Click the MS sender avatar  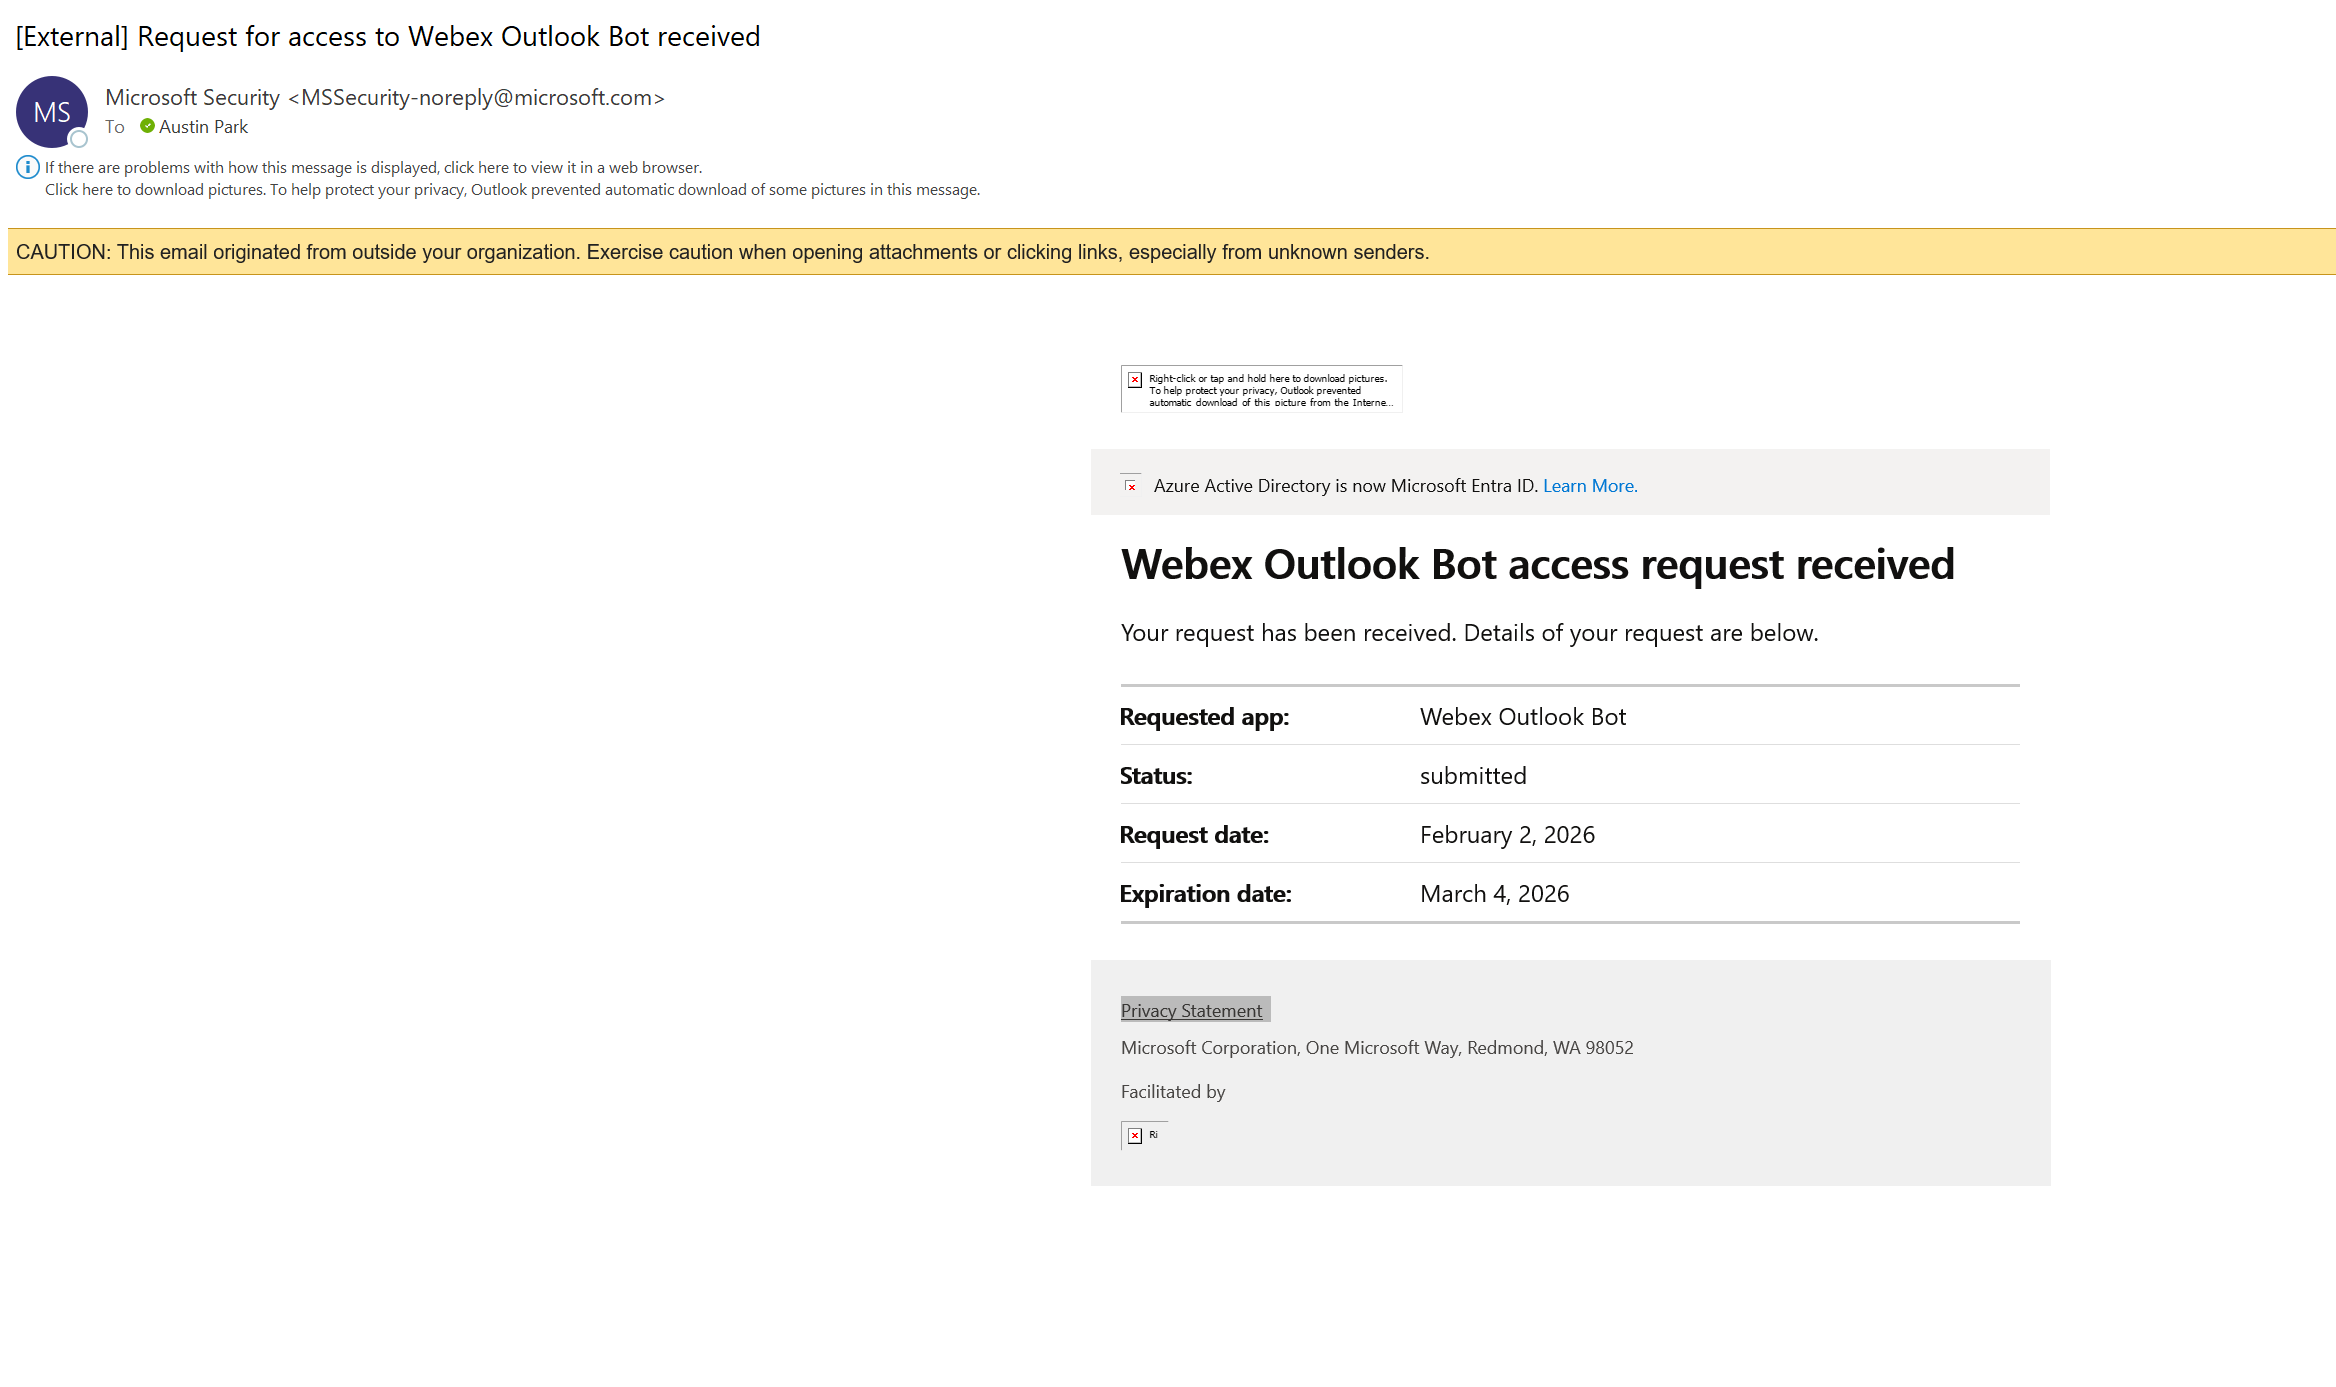tap(52, 112)
